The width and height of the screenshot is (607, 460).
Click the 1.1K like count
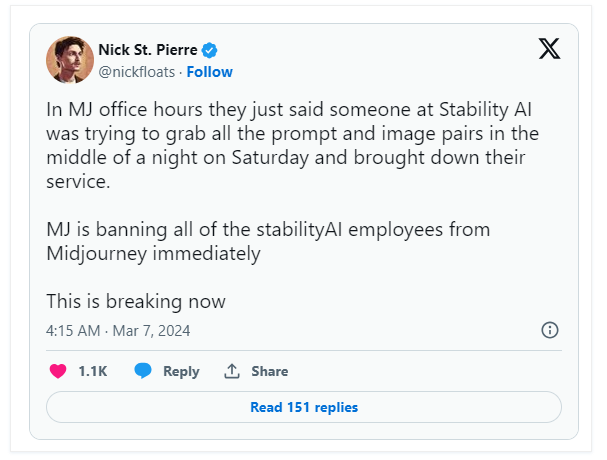click(x=93, y=371)
